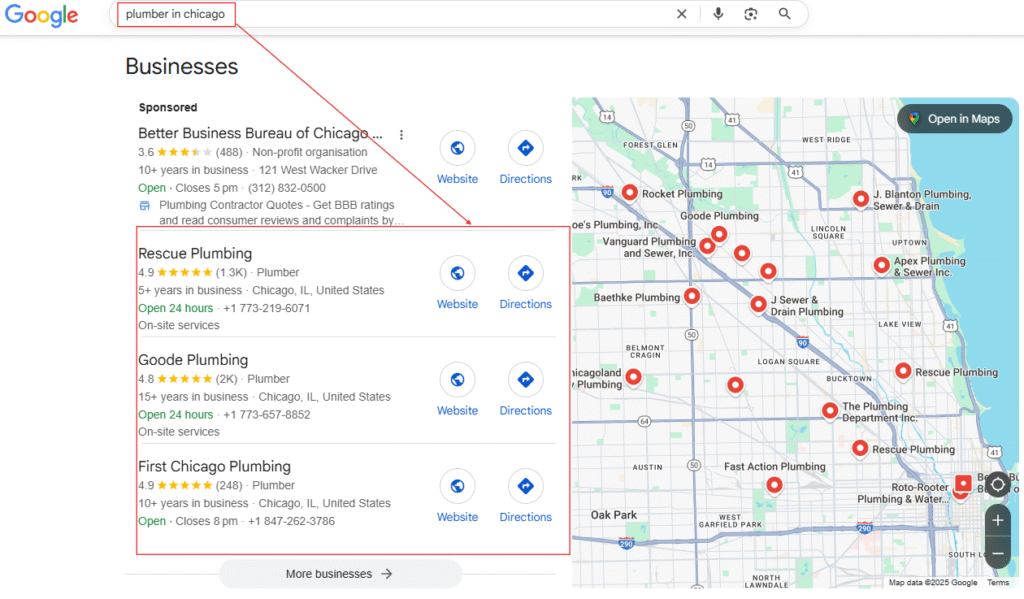The height and width of the screenshot is (599, 1024).
Task: Open the Goode Plumbing listing title
Action: [x=193, y=360]
